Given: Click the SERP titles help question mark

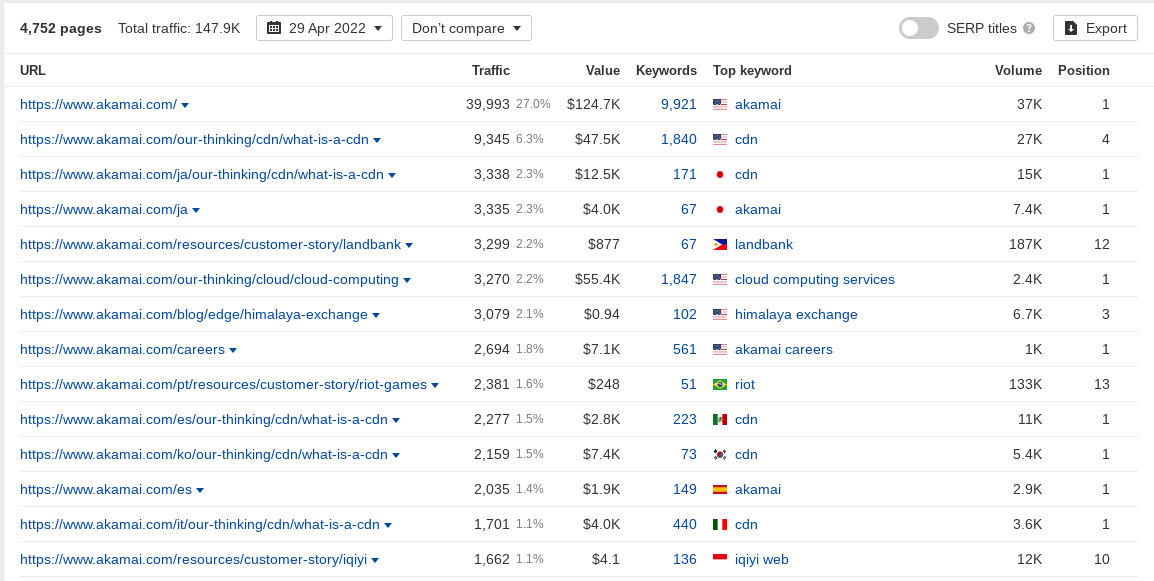Looking at the screenshot, I should coord(1029,28).
